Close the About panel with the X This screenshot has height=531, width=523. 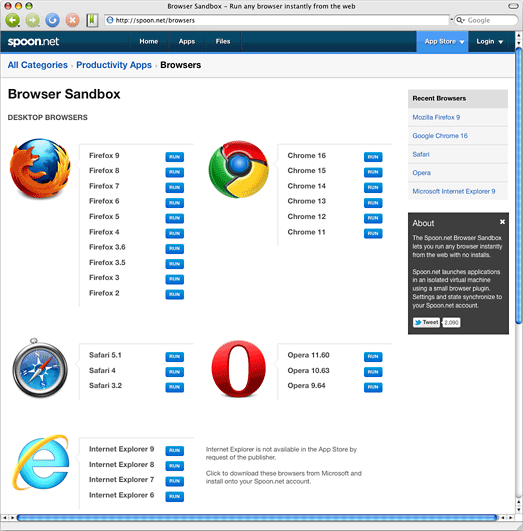pyautogui.click(x=502, y=221)
